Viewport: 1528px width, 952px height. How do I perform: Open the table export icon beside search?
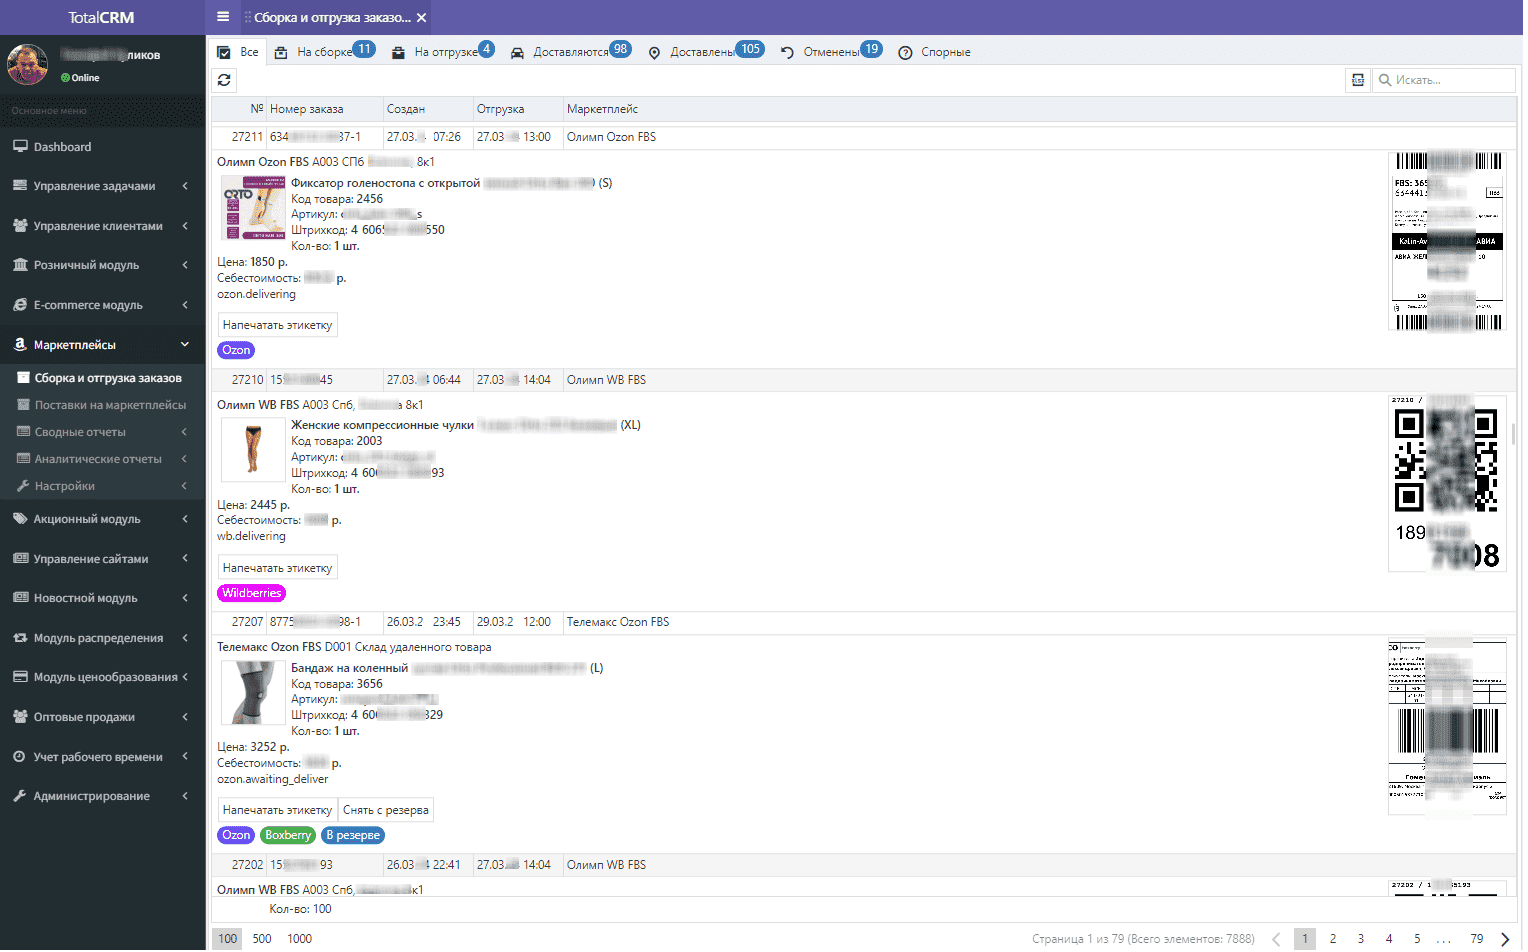pos(1358,80)
